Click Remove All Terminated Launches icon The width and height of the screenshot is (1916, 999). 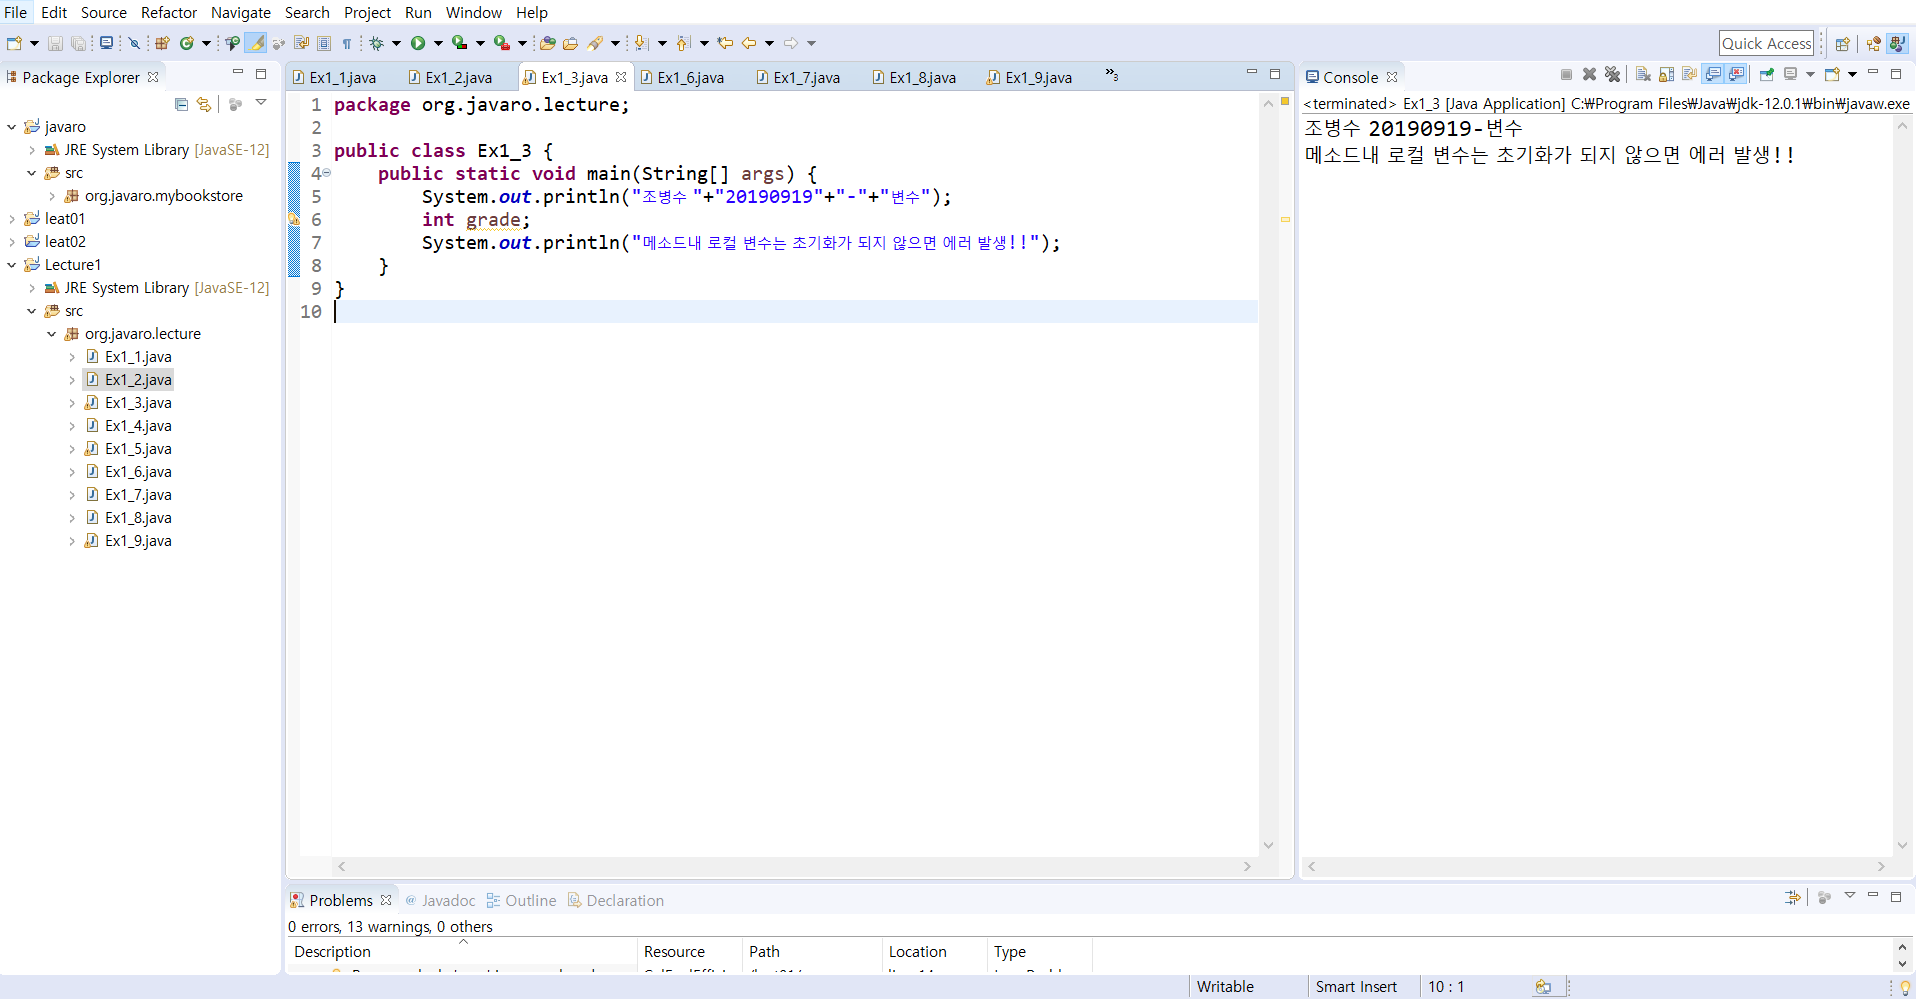click(x=1612, y=75)
